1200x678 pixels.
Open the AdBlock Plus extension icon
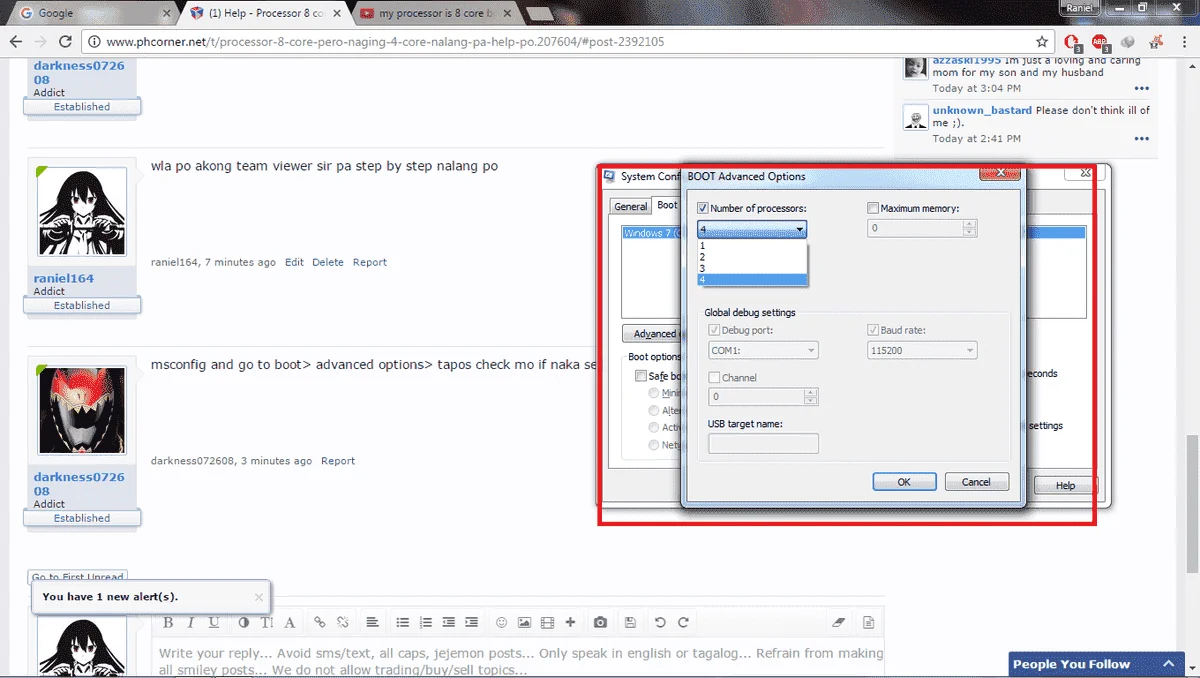click(x=1099, y=42)
